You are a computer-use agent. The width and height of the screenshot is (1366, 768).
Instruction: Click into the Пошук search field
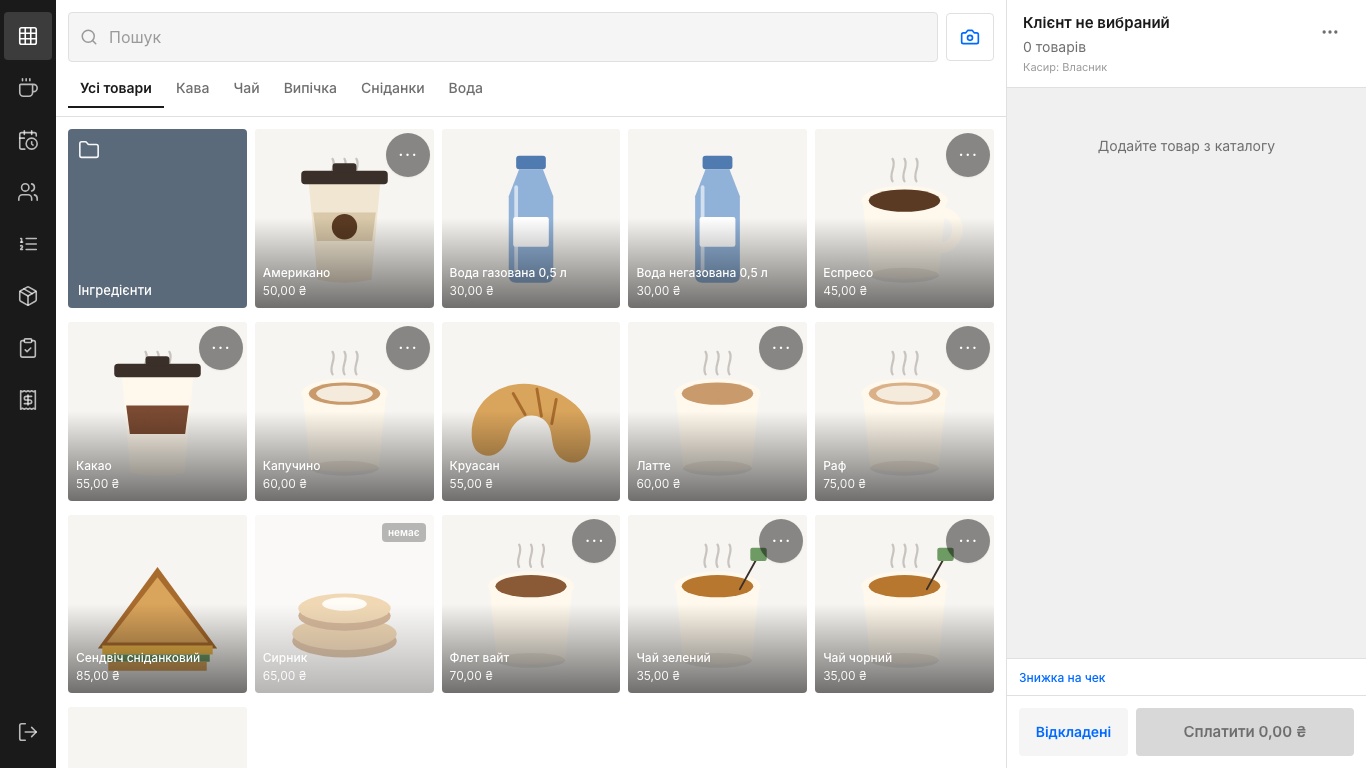click(x=503, y=37)
